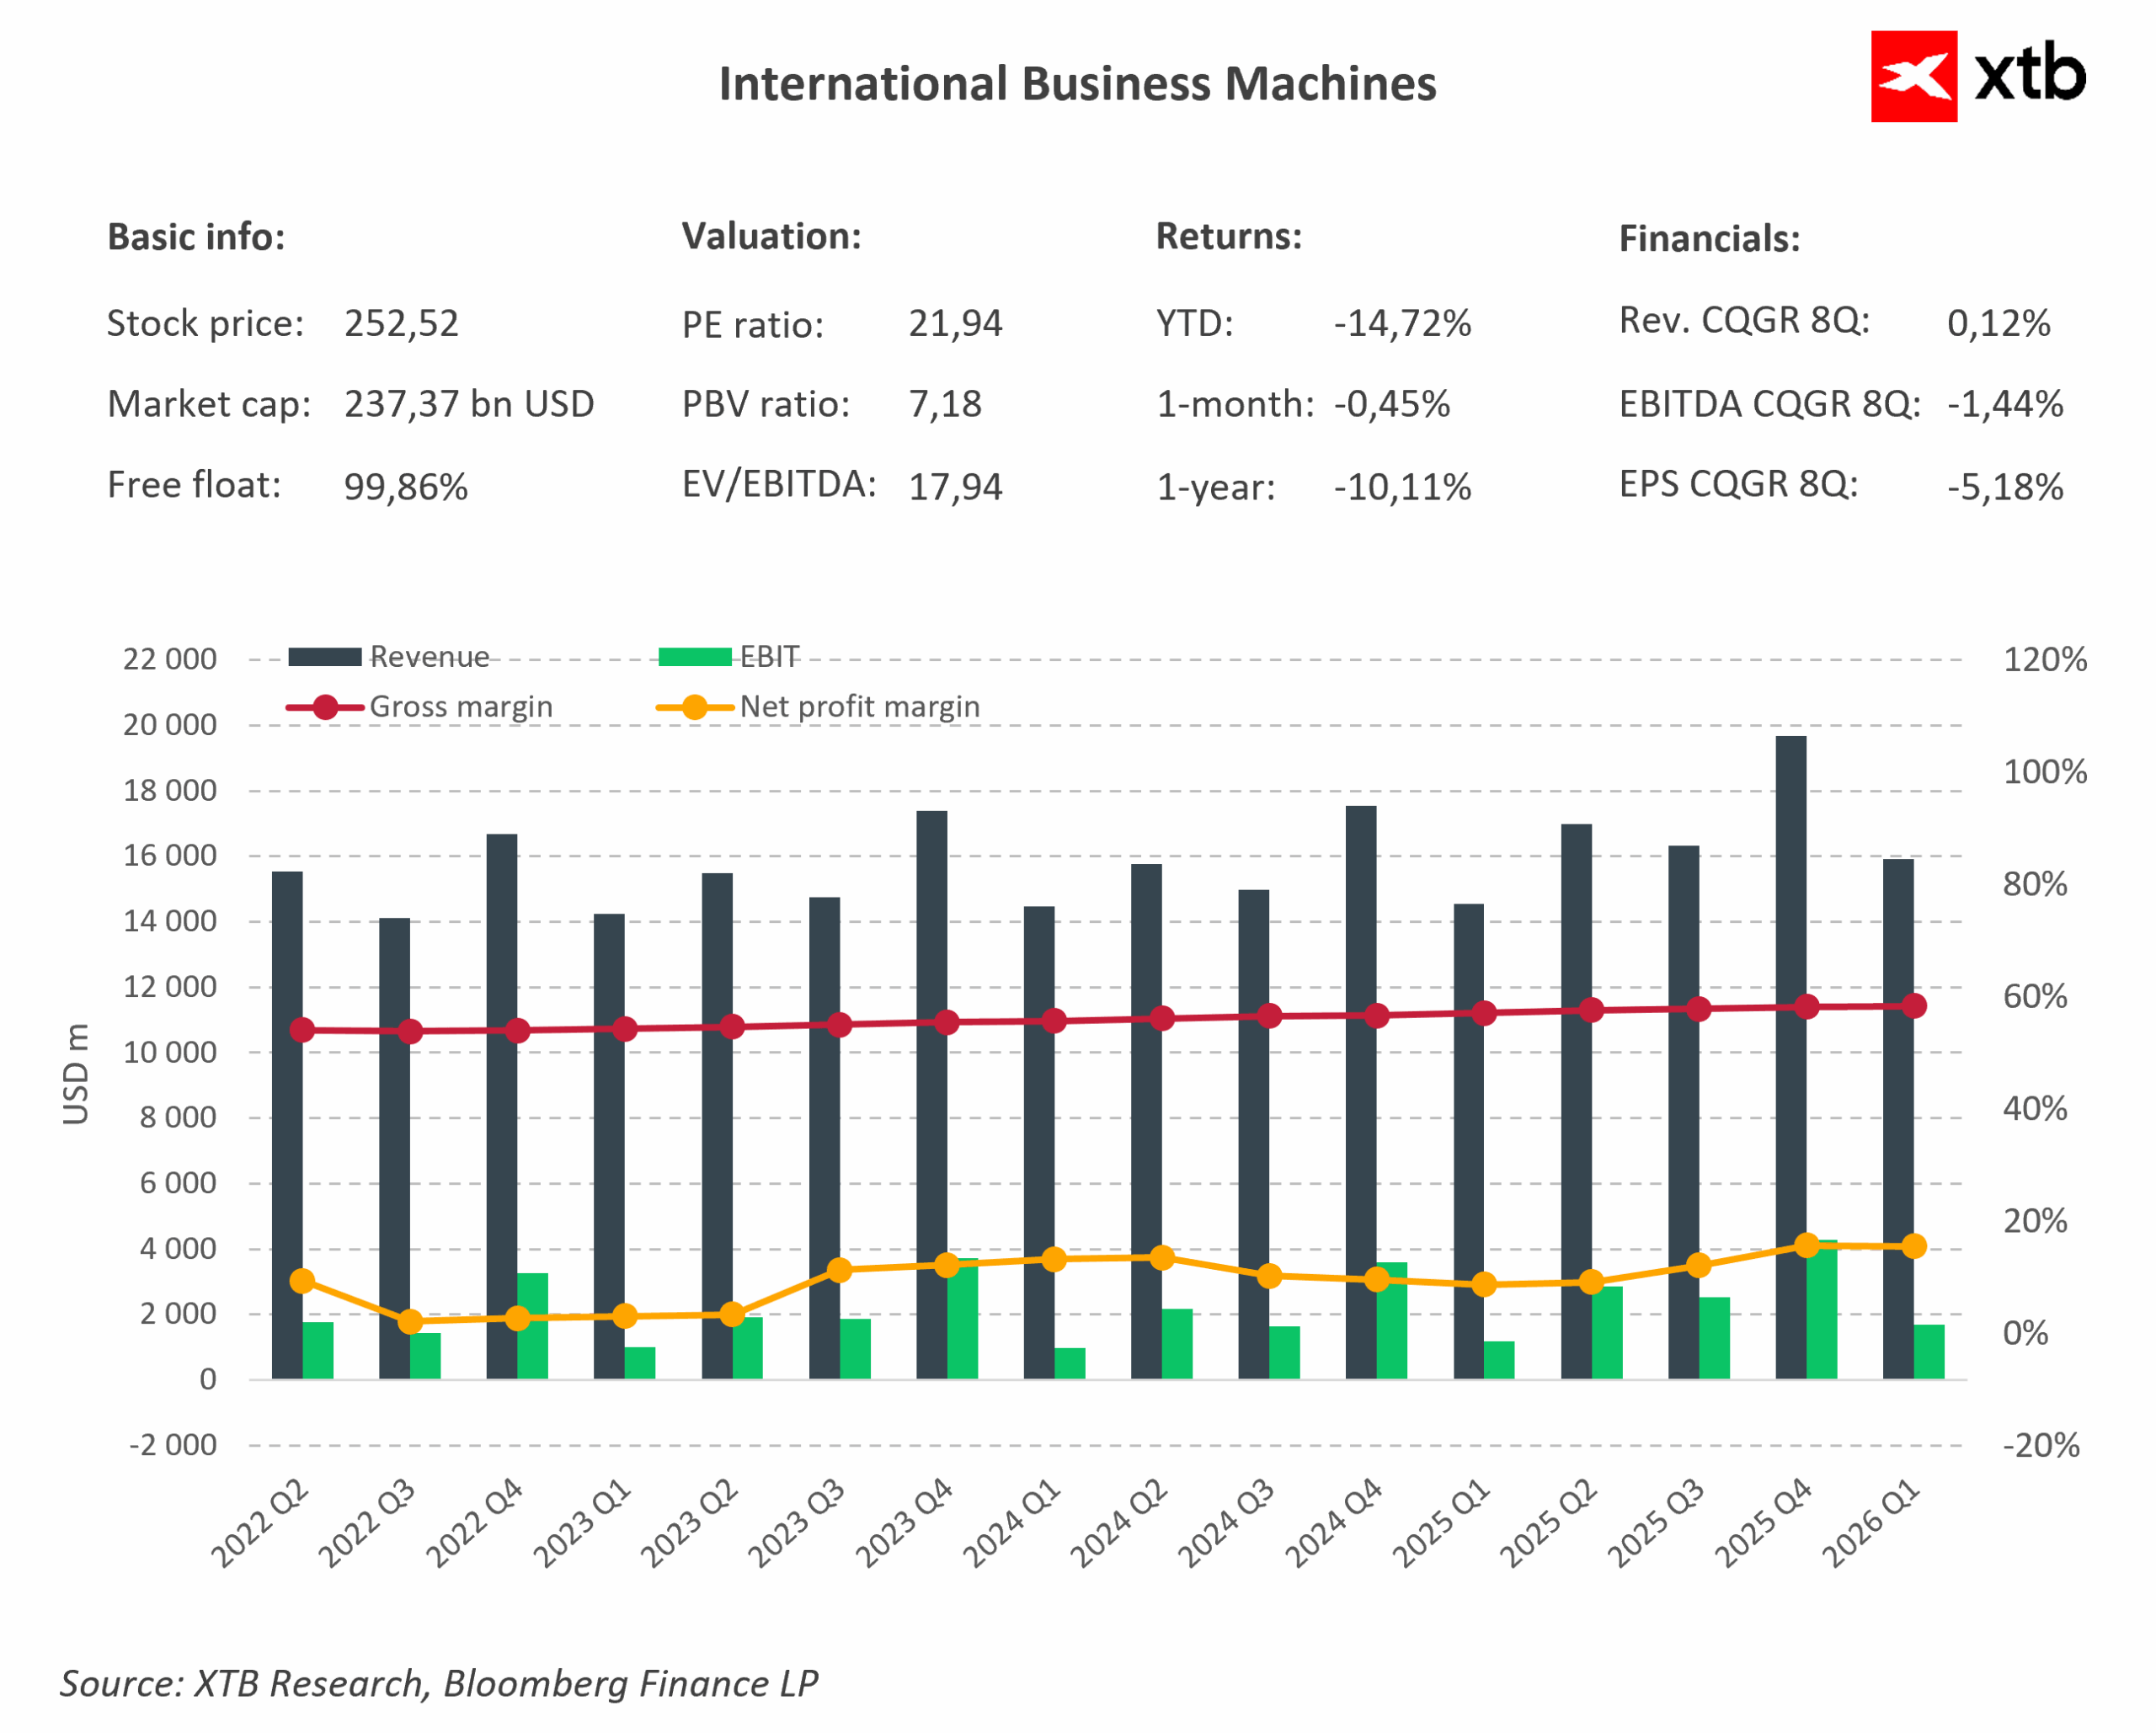Click the 2024 Q4 revenue bar
This screenshot has width=2156, height=1733.
(1361, 1092)
